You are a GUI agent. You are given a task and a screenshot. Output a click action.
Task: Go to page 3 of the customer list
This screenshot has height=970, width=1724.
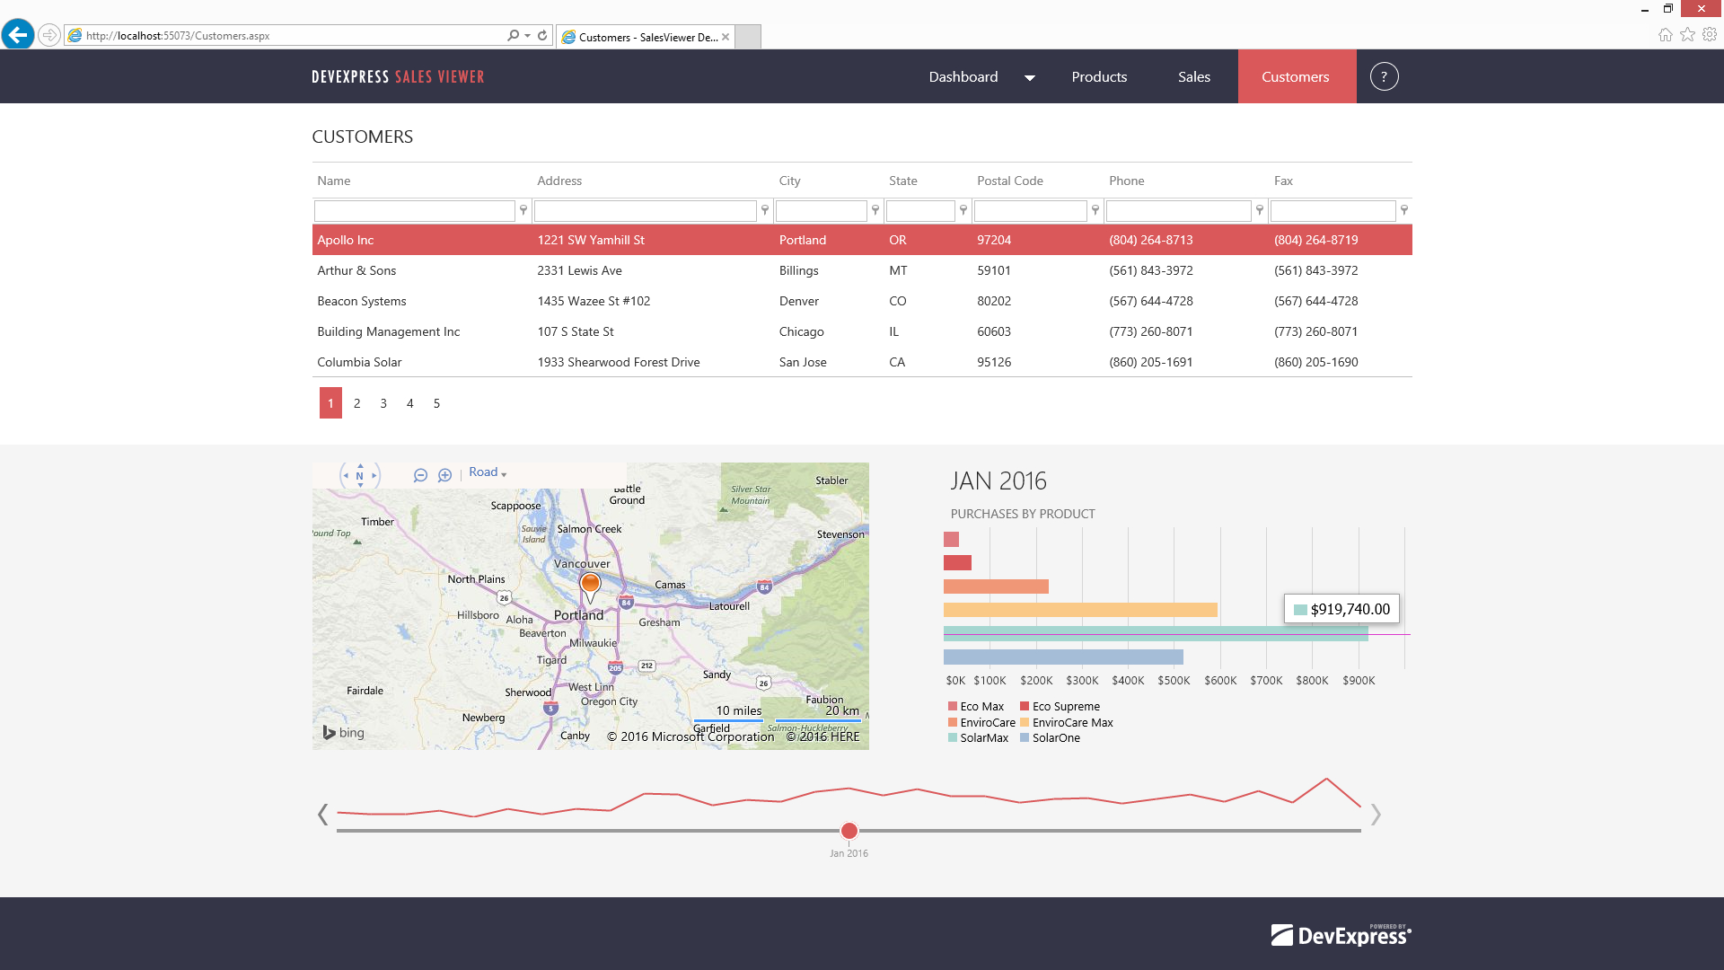pyautogui.click(x=383, y=403)
